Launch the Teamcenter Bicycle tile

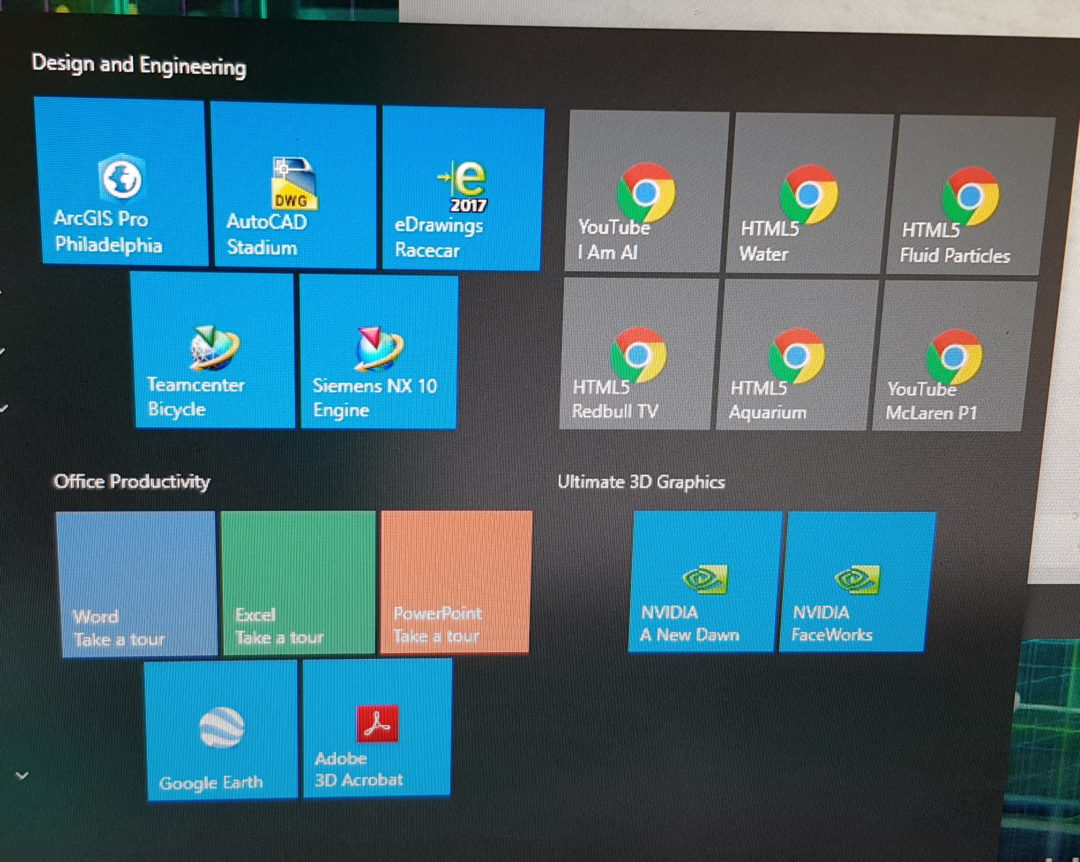coord(212,350)
